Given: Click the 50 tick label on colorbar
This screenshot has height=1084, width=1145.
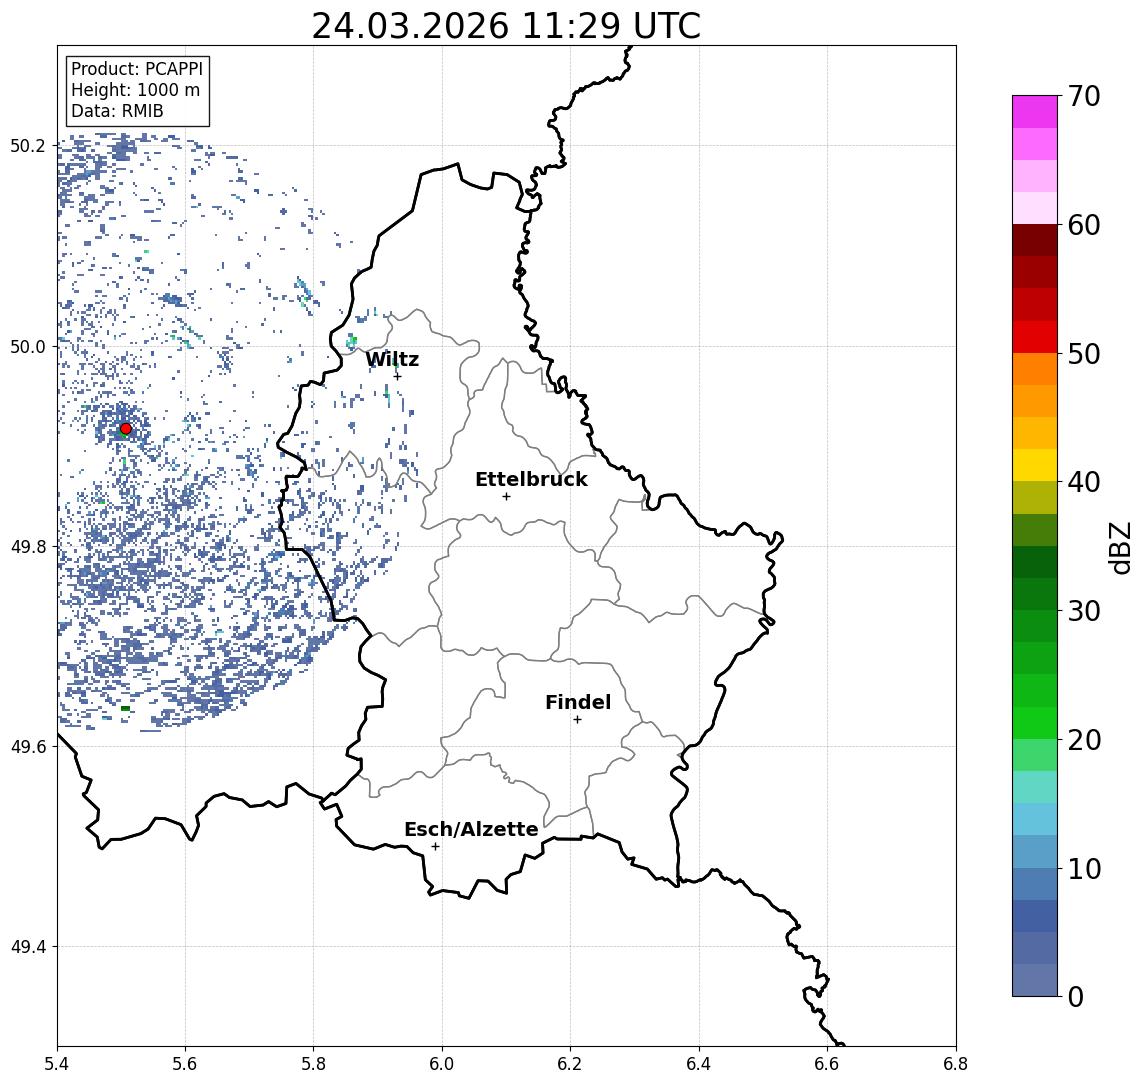Looking at the screenshot, I should pos(1084,354).
